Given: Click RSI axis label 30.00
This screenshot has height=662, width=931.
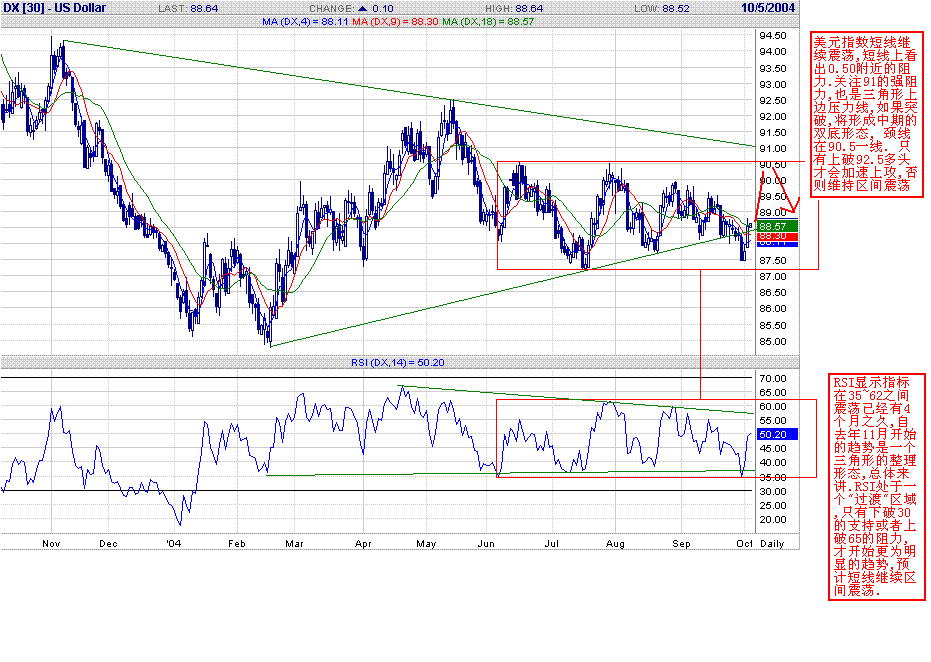Looking at the screenshot, I should (772, 491).
